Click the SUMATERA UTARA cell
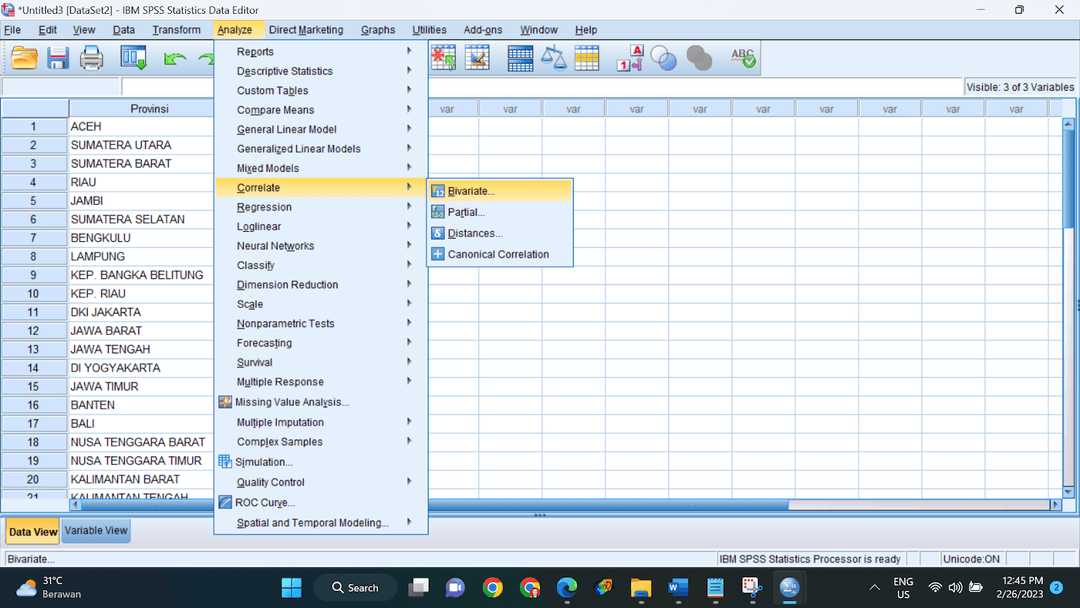This screenshot has height=608, width=1080. (x=141, y=145)
